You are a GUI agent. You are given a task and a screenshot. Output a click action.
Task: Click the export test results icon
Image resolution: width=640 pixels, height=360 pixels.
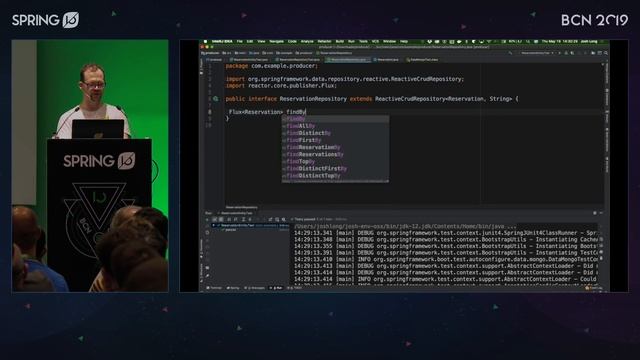tap(277, 220)
